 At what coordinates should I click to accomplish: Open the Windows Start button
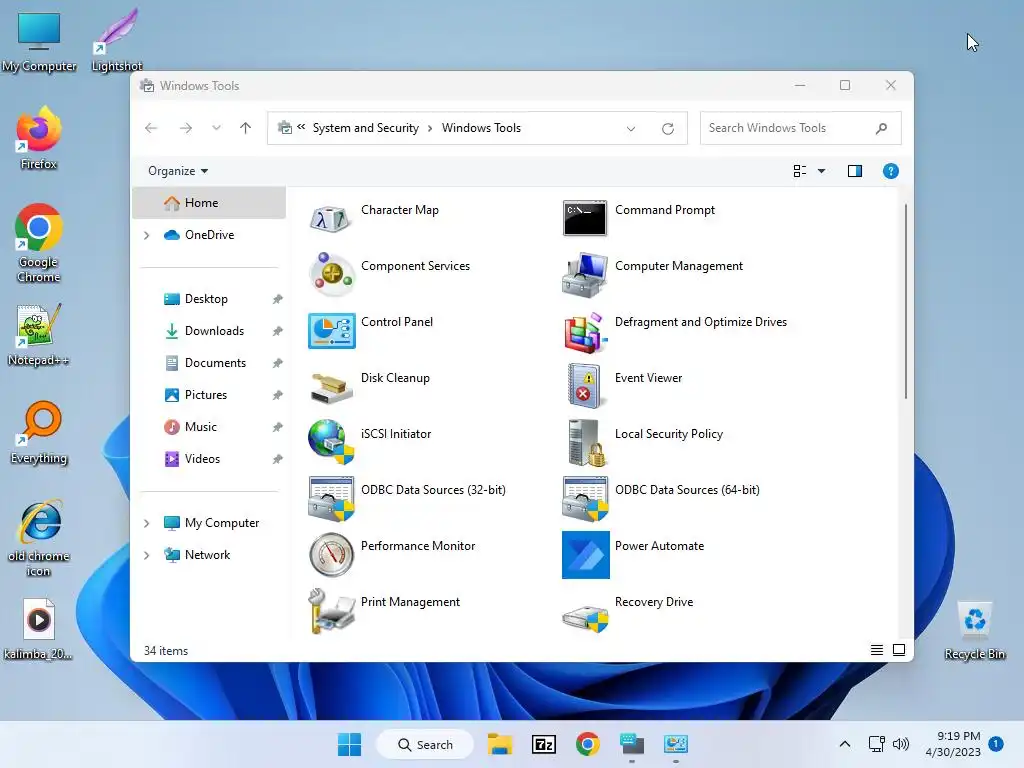[349, 744]
